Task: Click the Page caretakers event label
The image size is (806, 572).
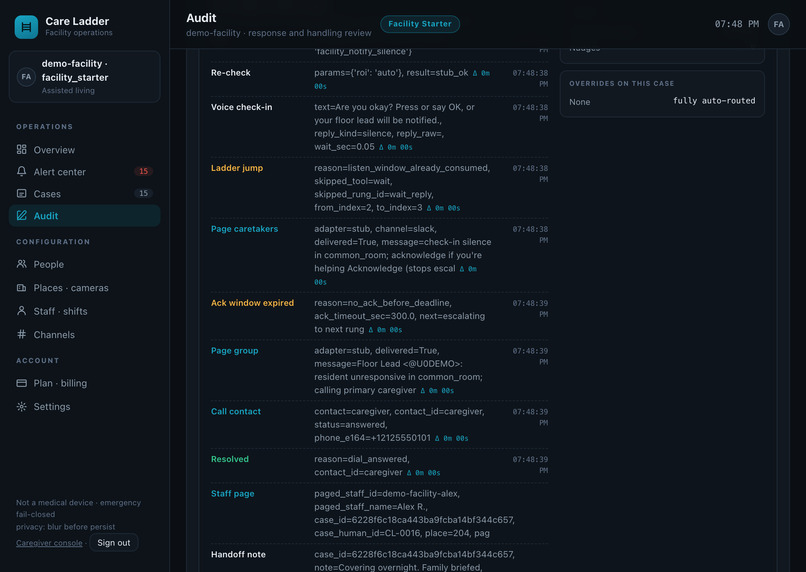Action: coord(244,229)
